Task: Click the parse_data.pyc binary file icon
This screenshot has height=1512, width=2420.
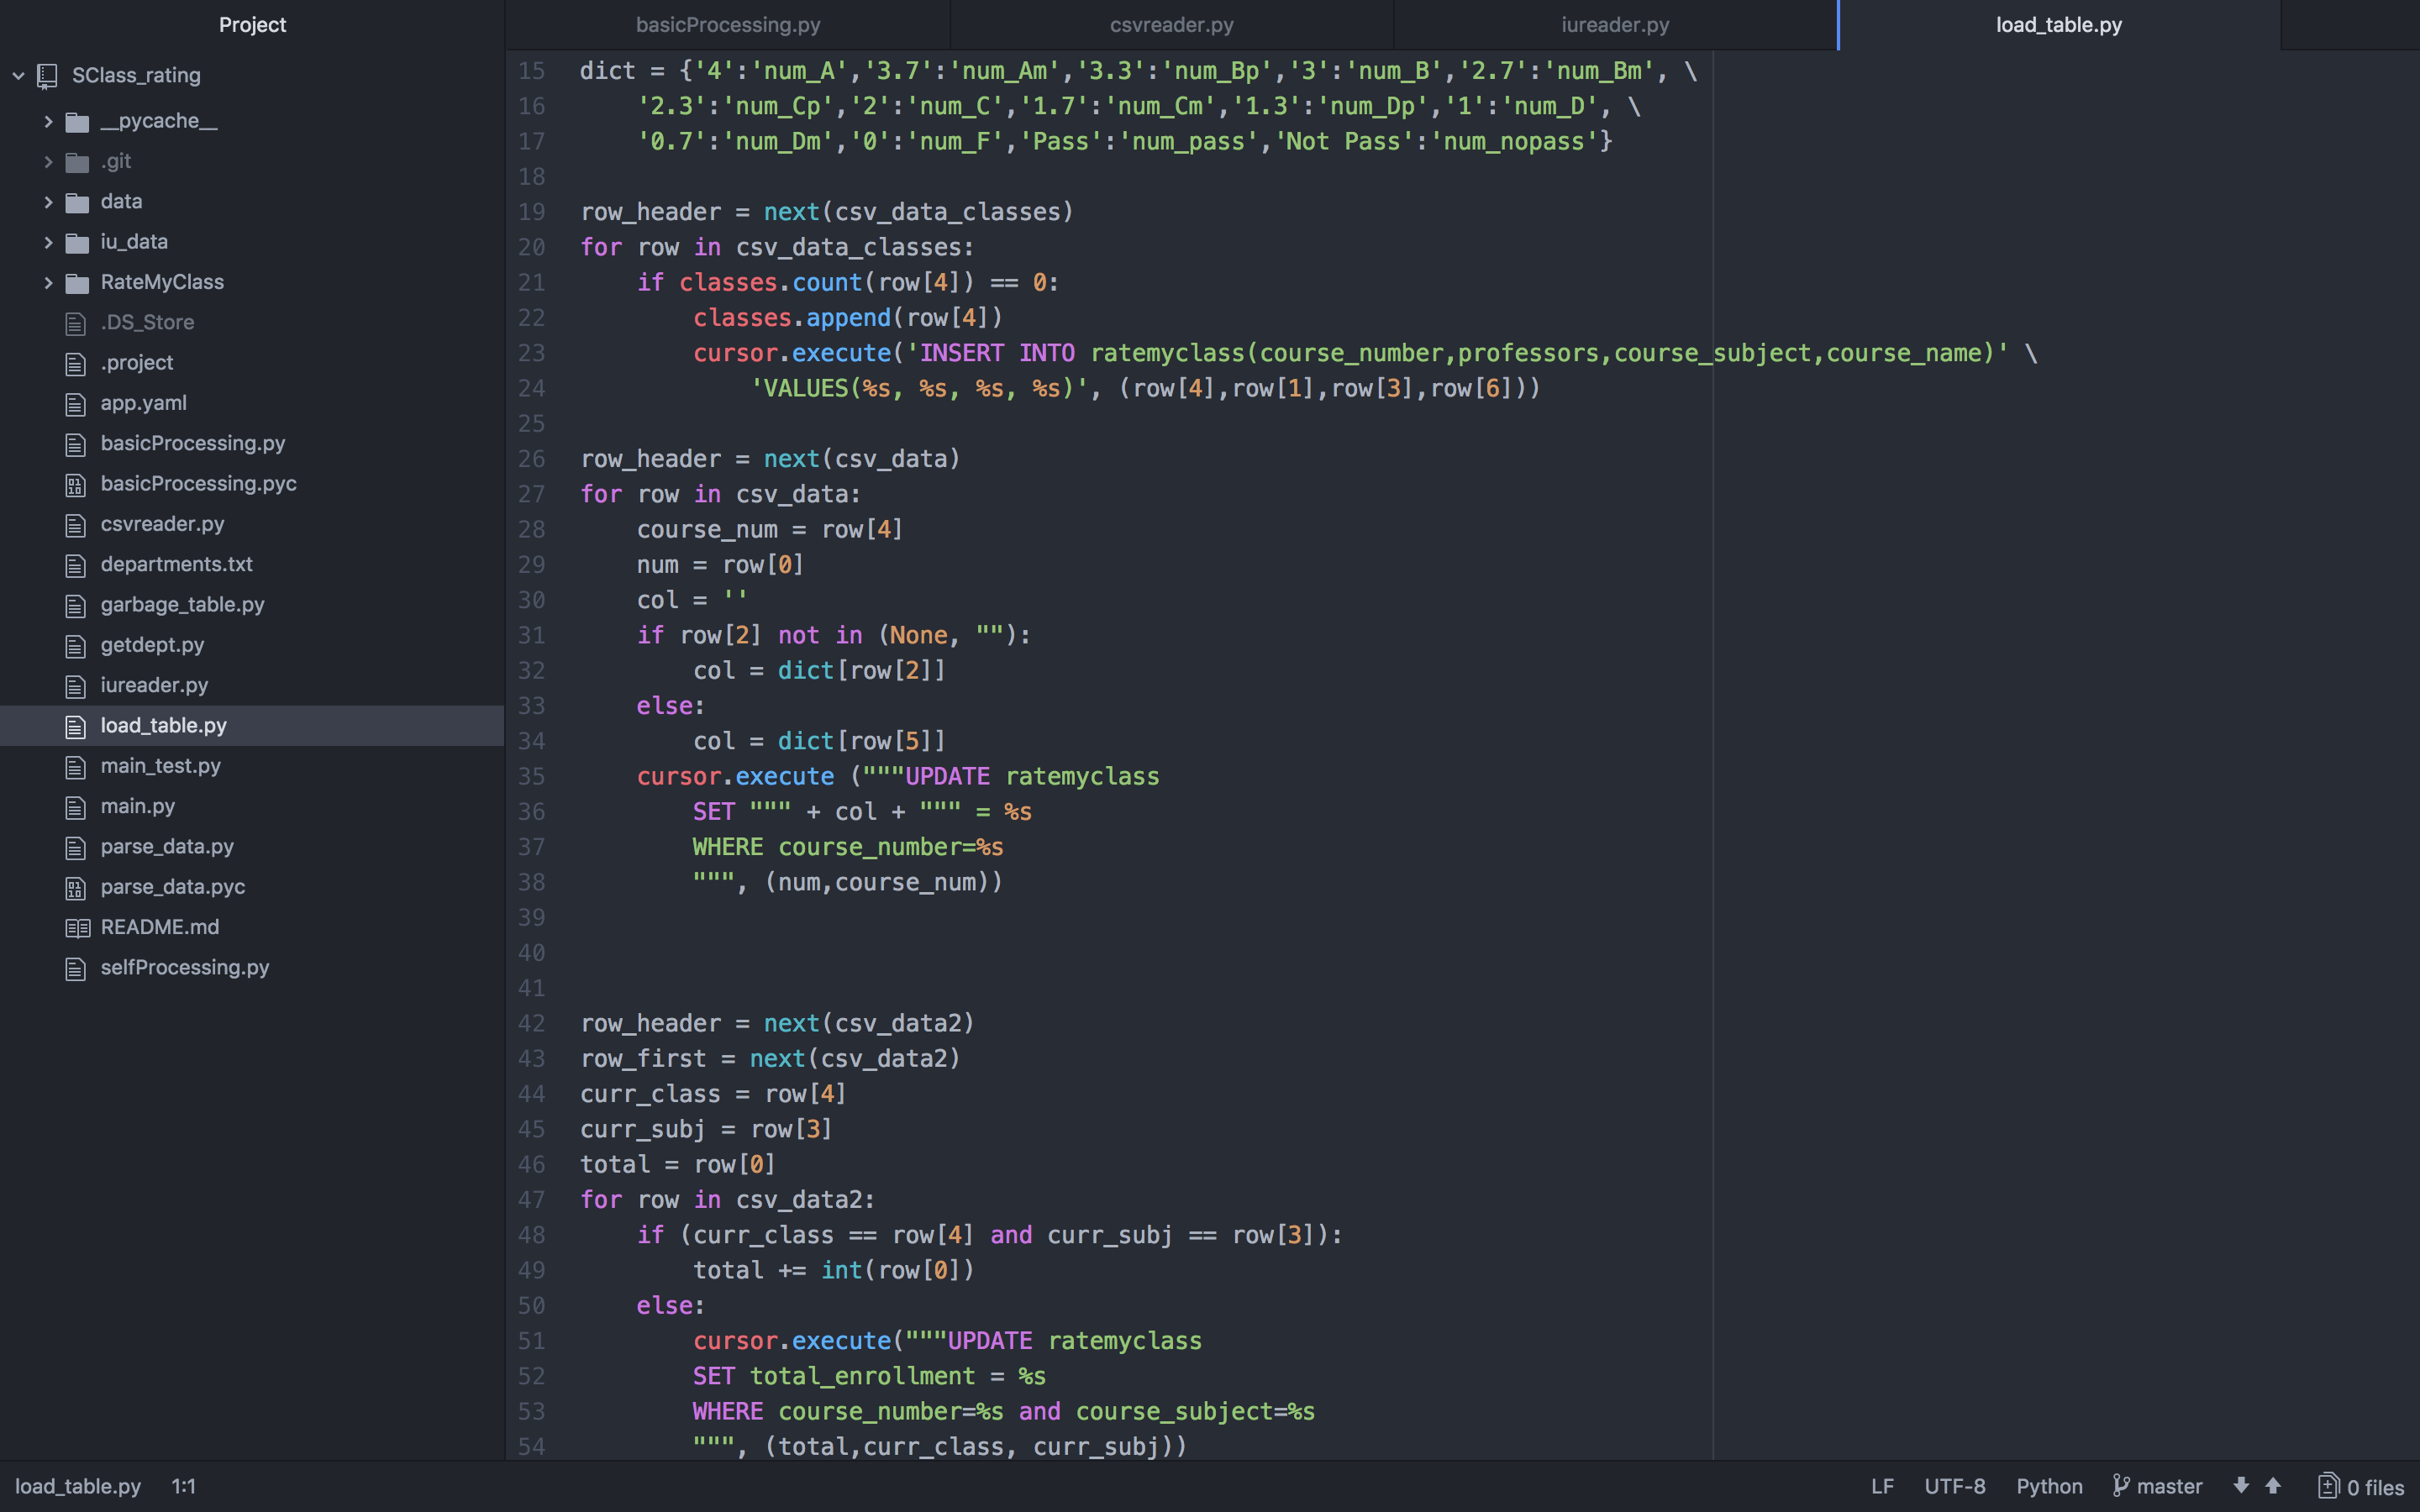Action: (x=76, y=888)
